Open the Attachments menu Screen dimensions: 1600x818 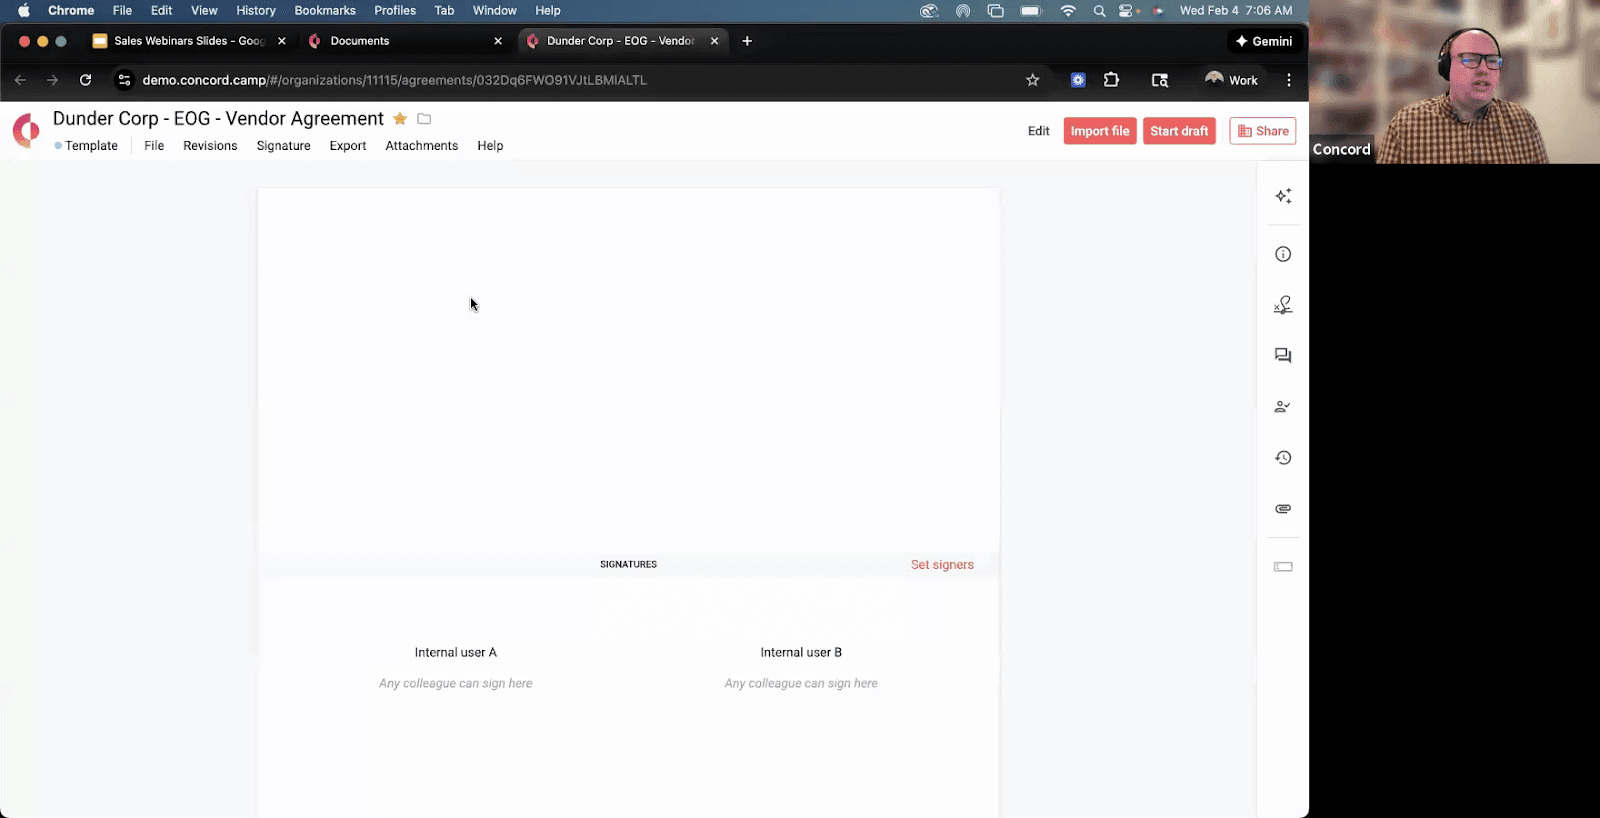422,146
